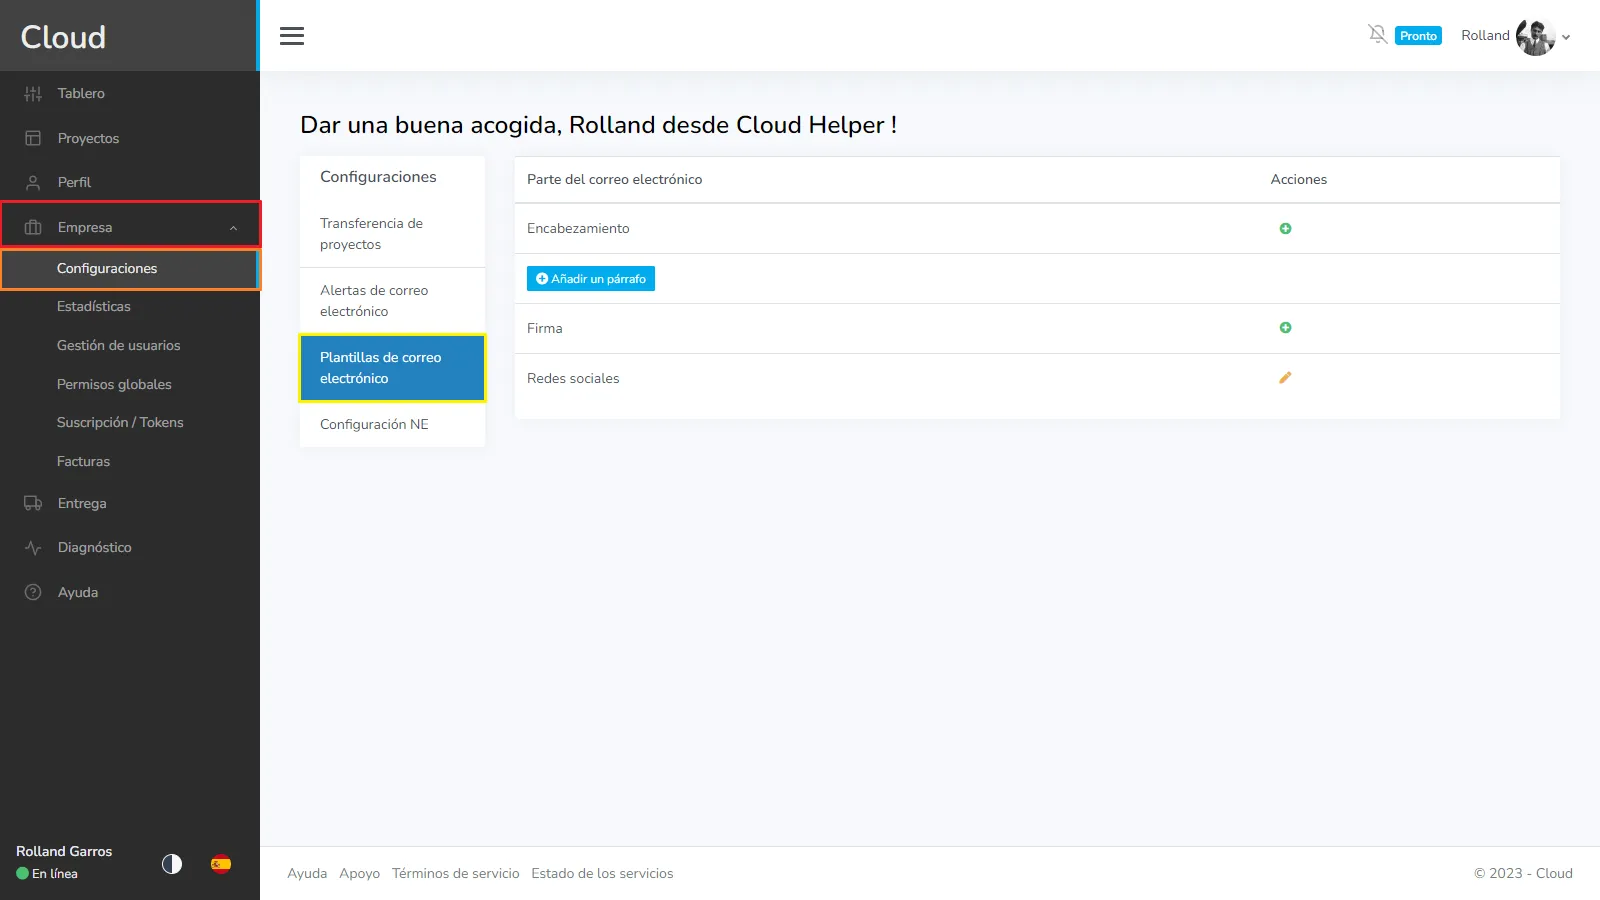Go to Gestión de usuarios
The width and height of the screenshot is (1600, 900).
(x=118, y=346)
